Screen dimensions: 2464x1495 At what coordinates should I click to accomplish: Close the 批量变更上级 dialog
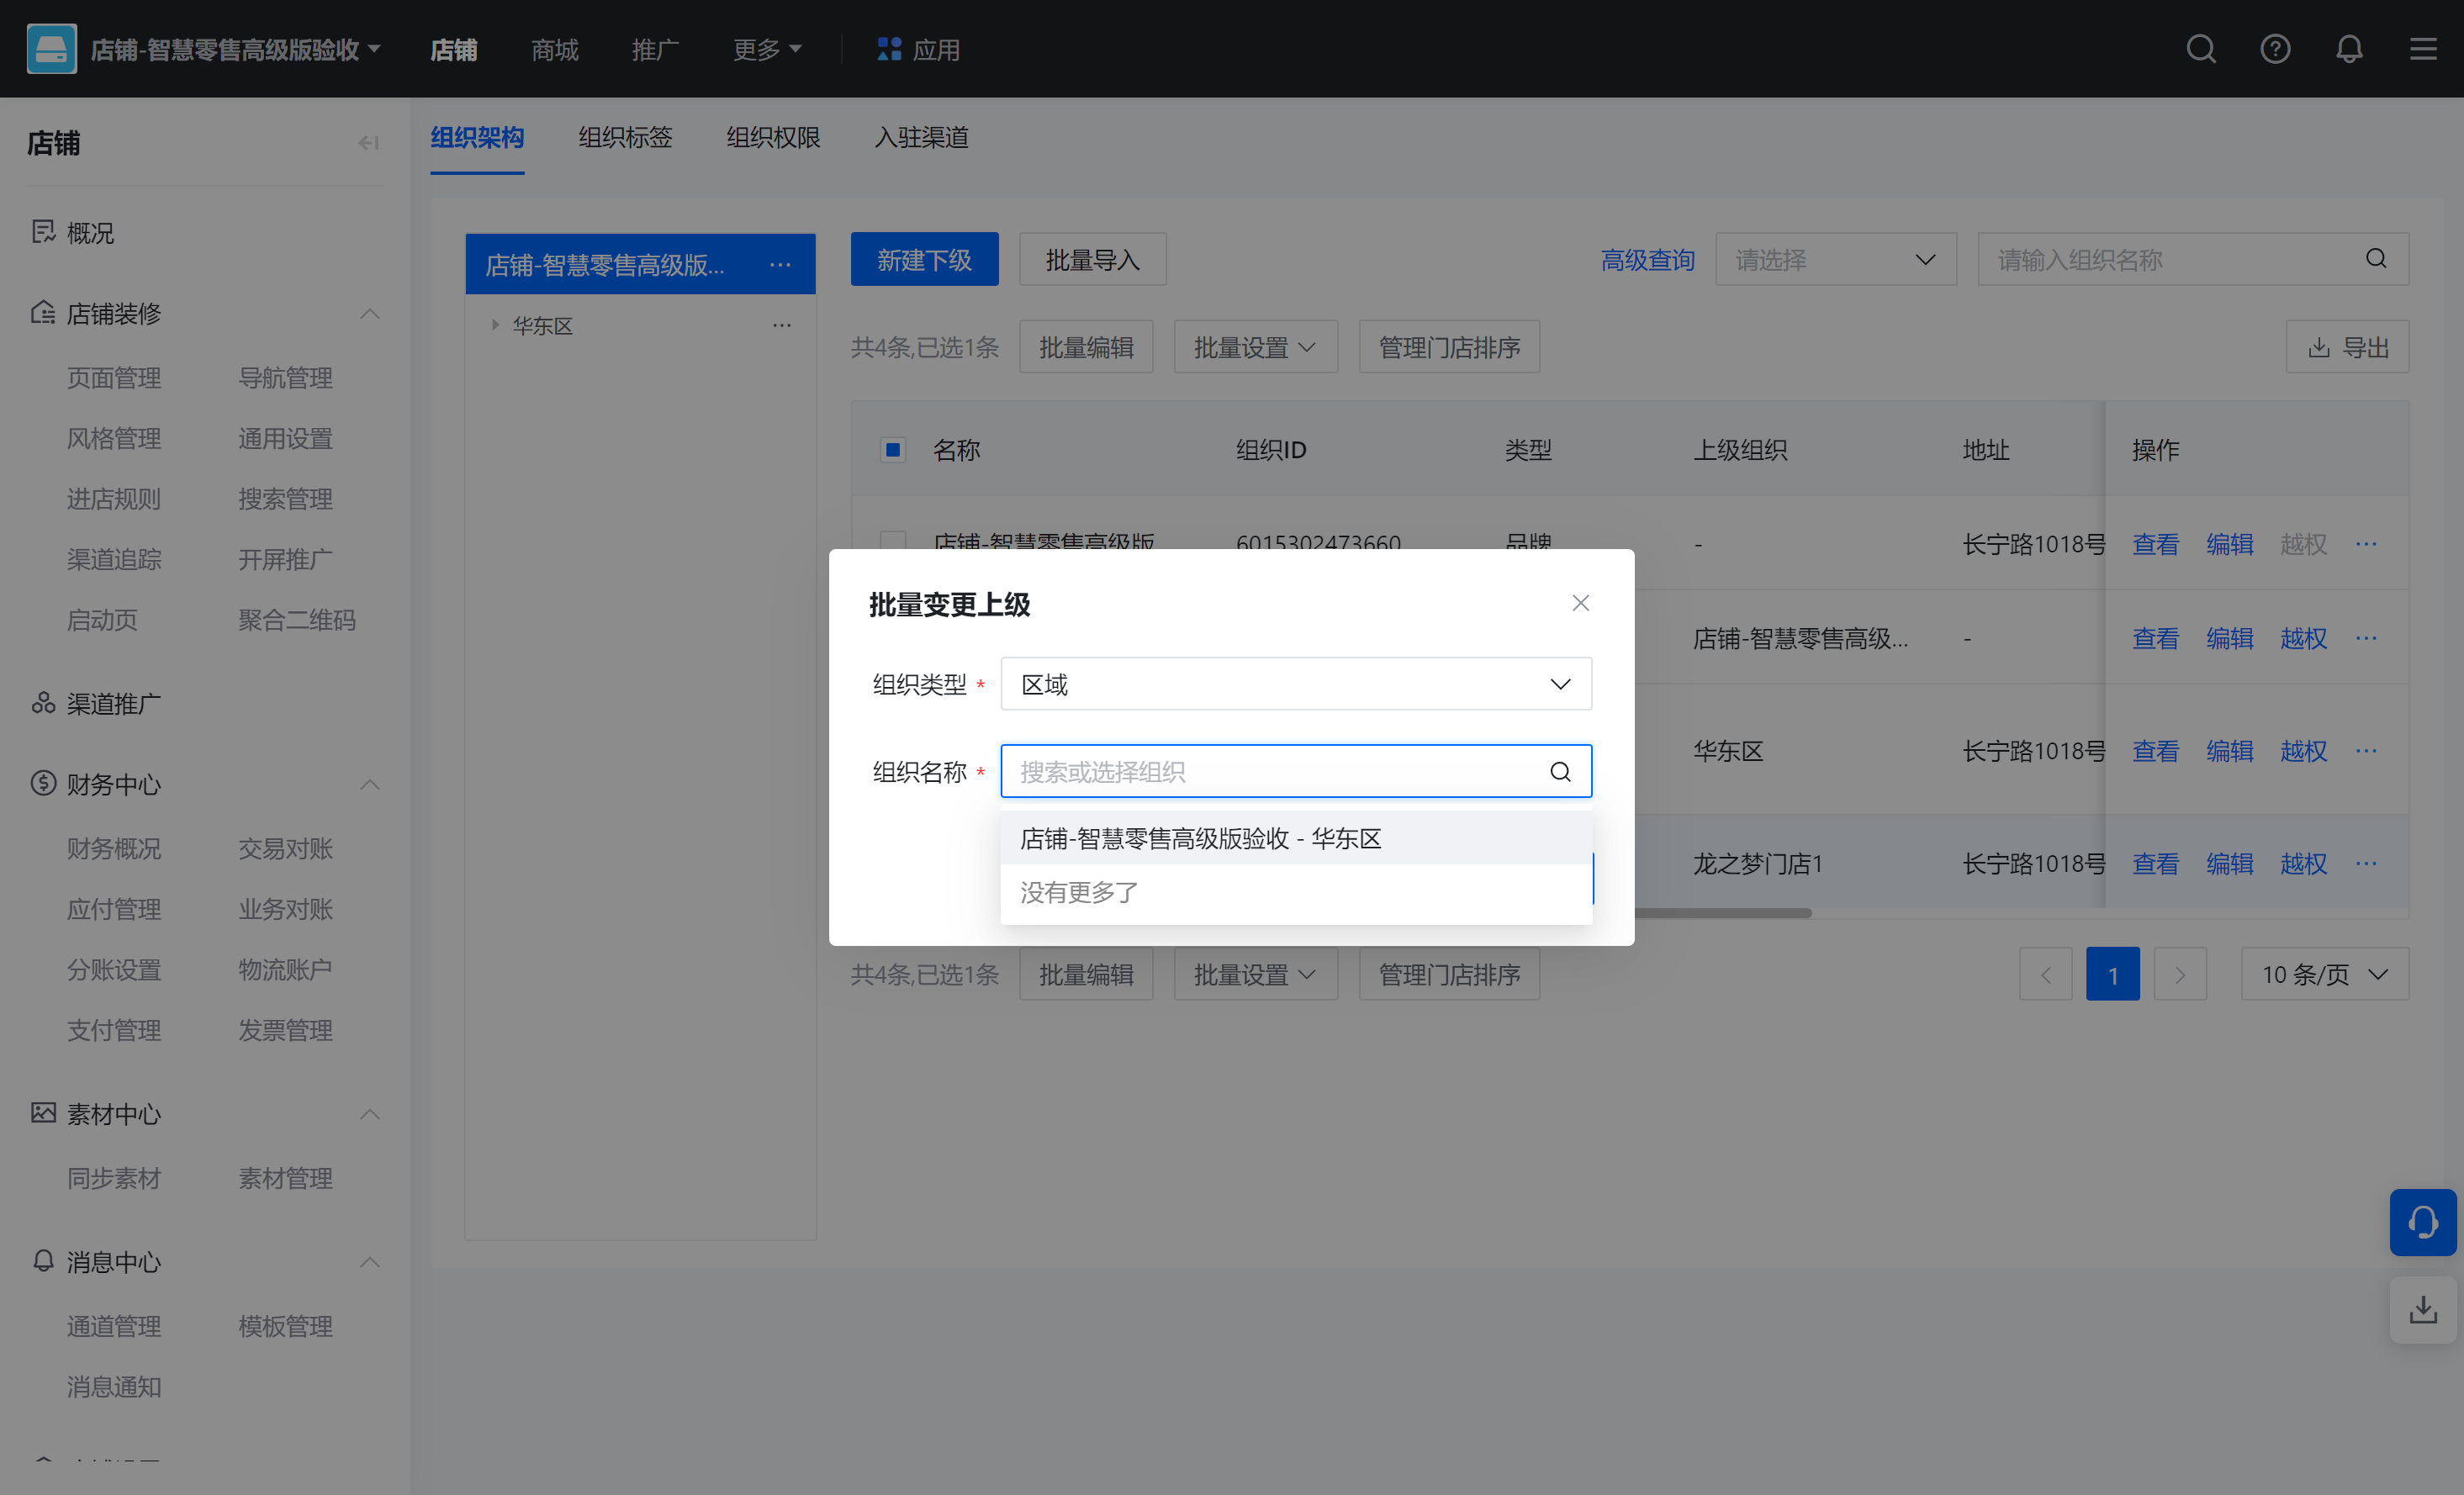pos(1580,603)
